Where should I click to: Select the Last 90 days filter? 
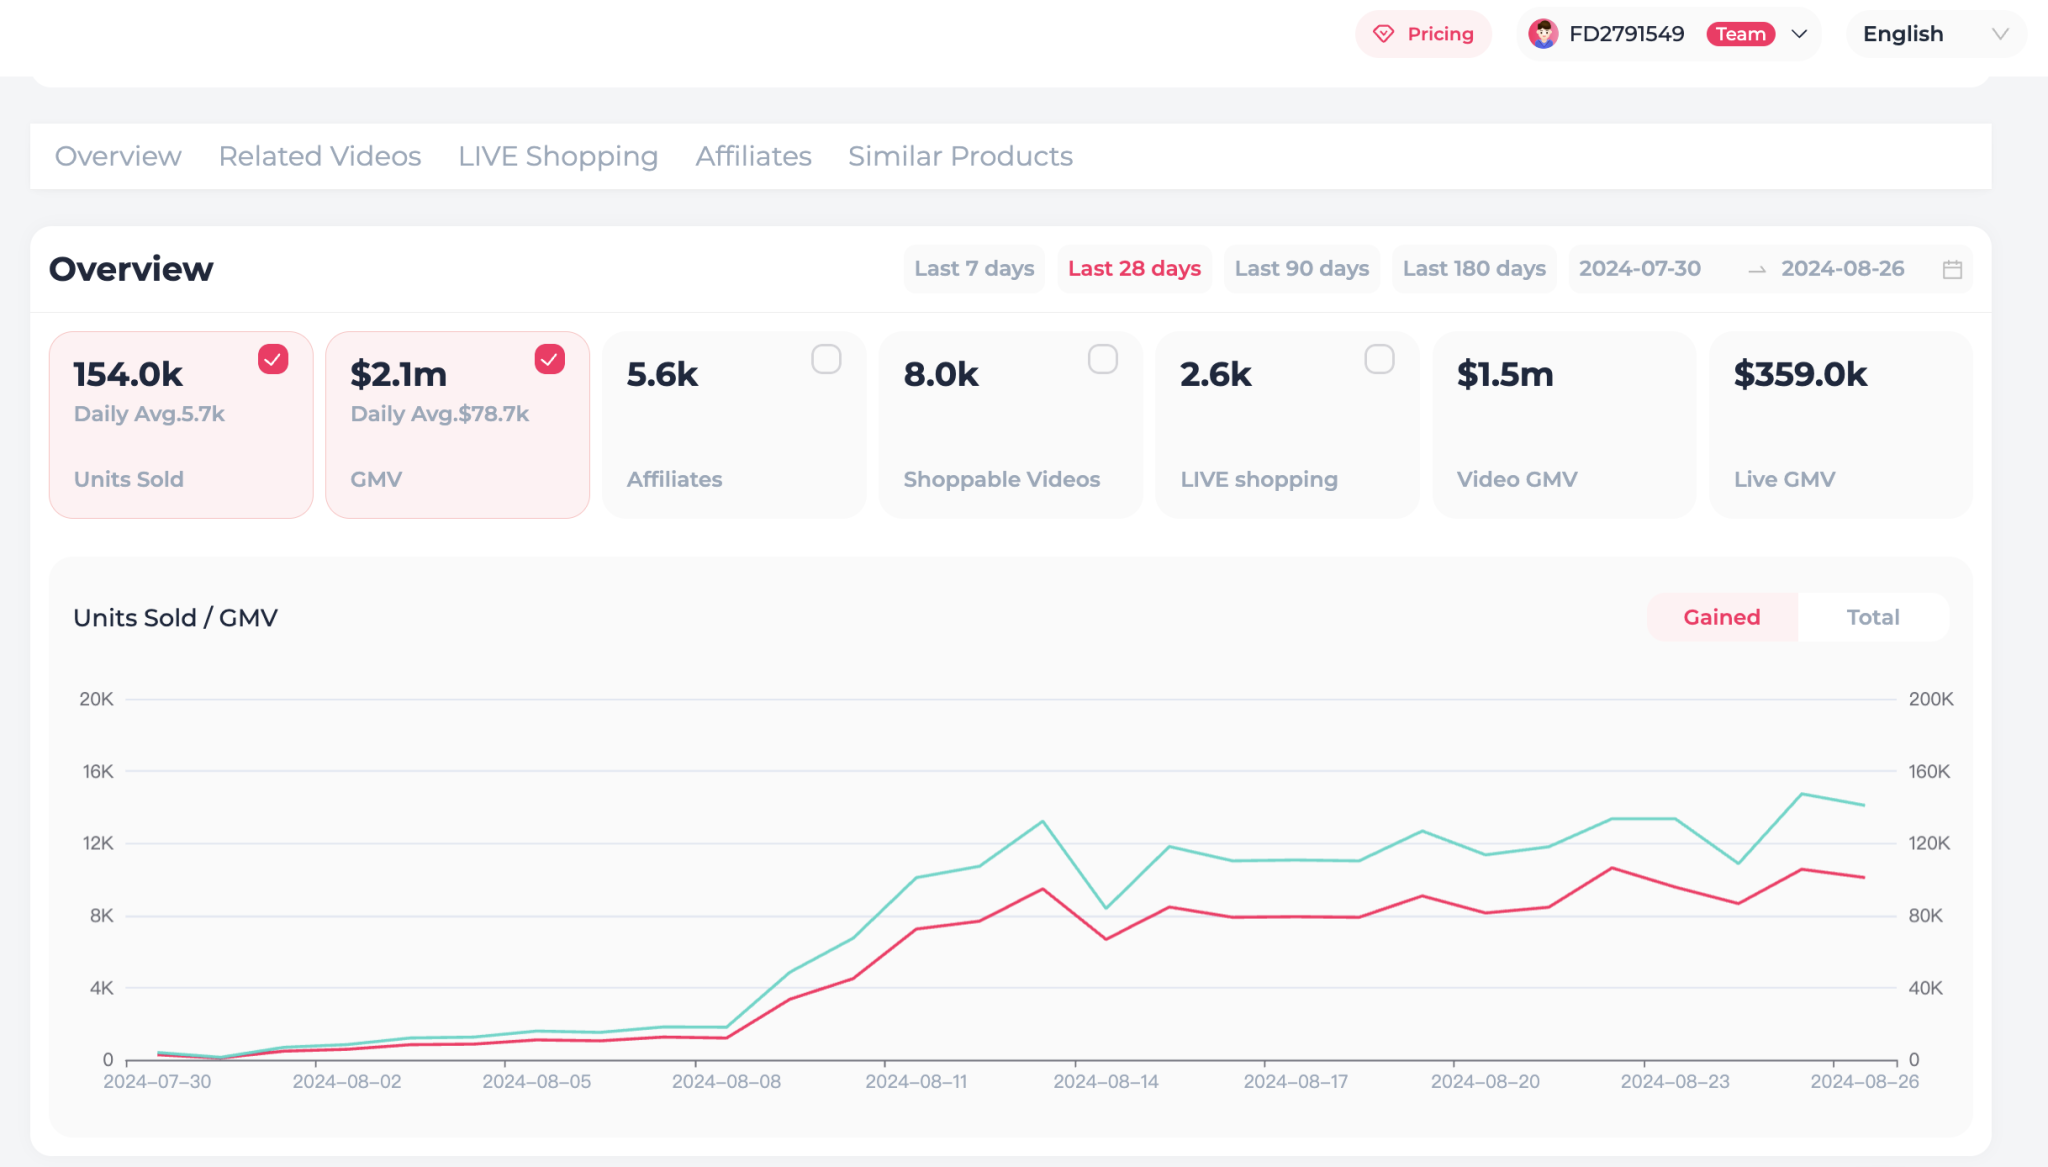1301,269
